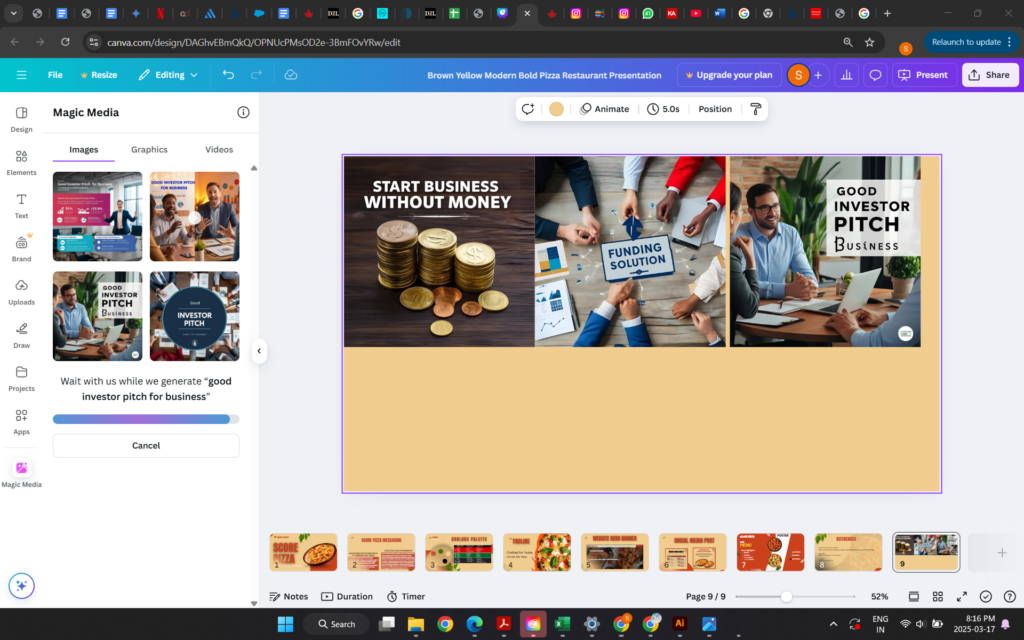Open the comments speech bubble icon
The width and height of the screenshot is (1024, 640).
tap(875, 75)
